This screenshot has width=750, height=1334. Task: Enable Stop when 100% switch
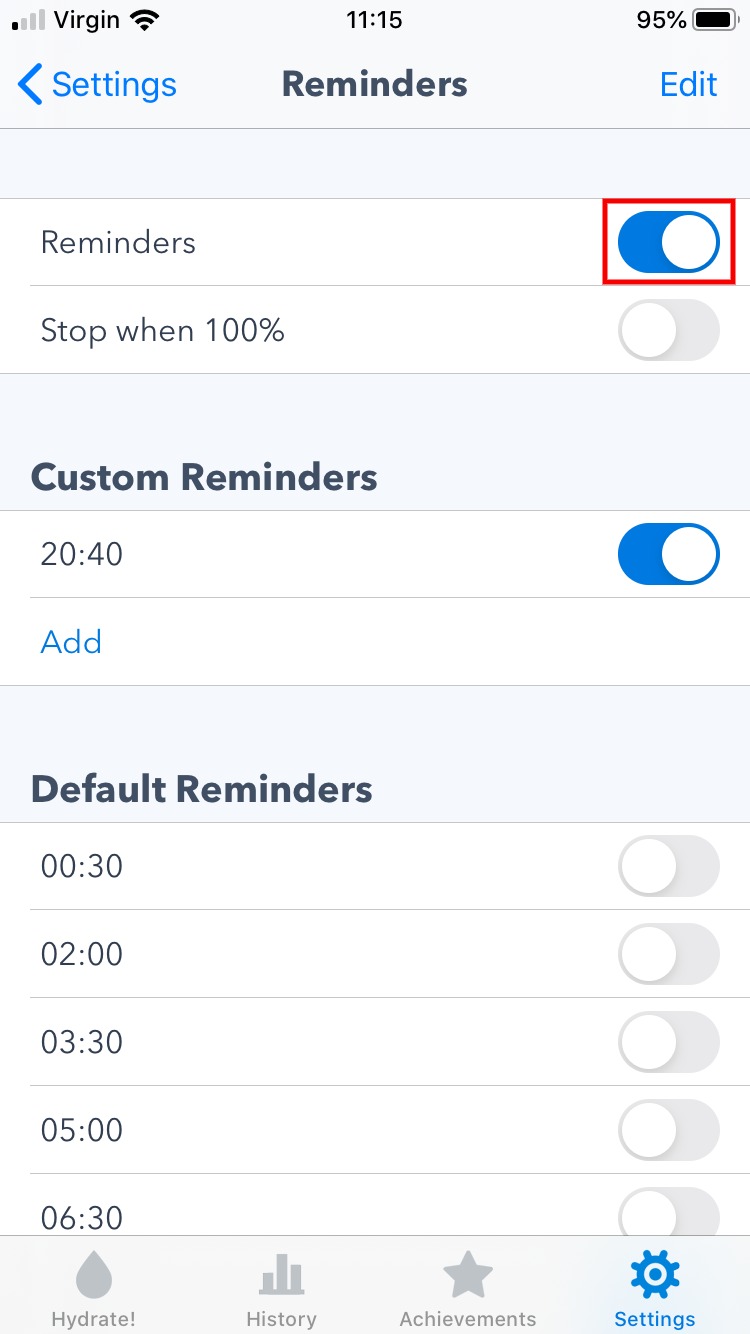click(x=668, y=330)
